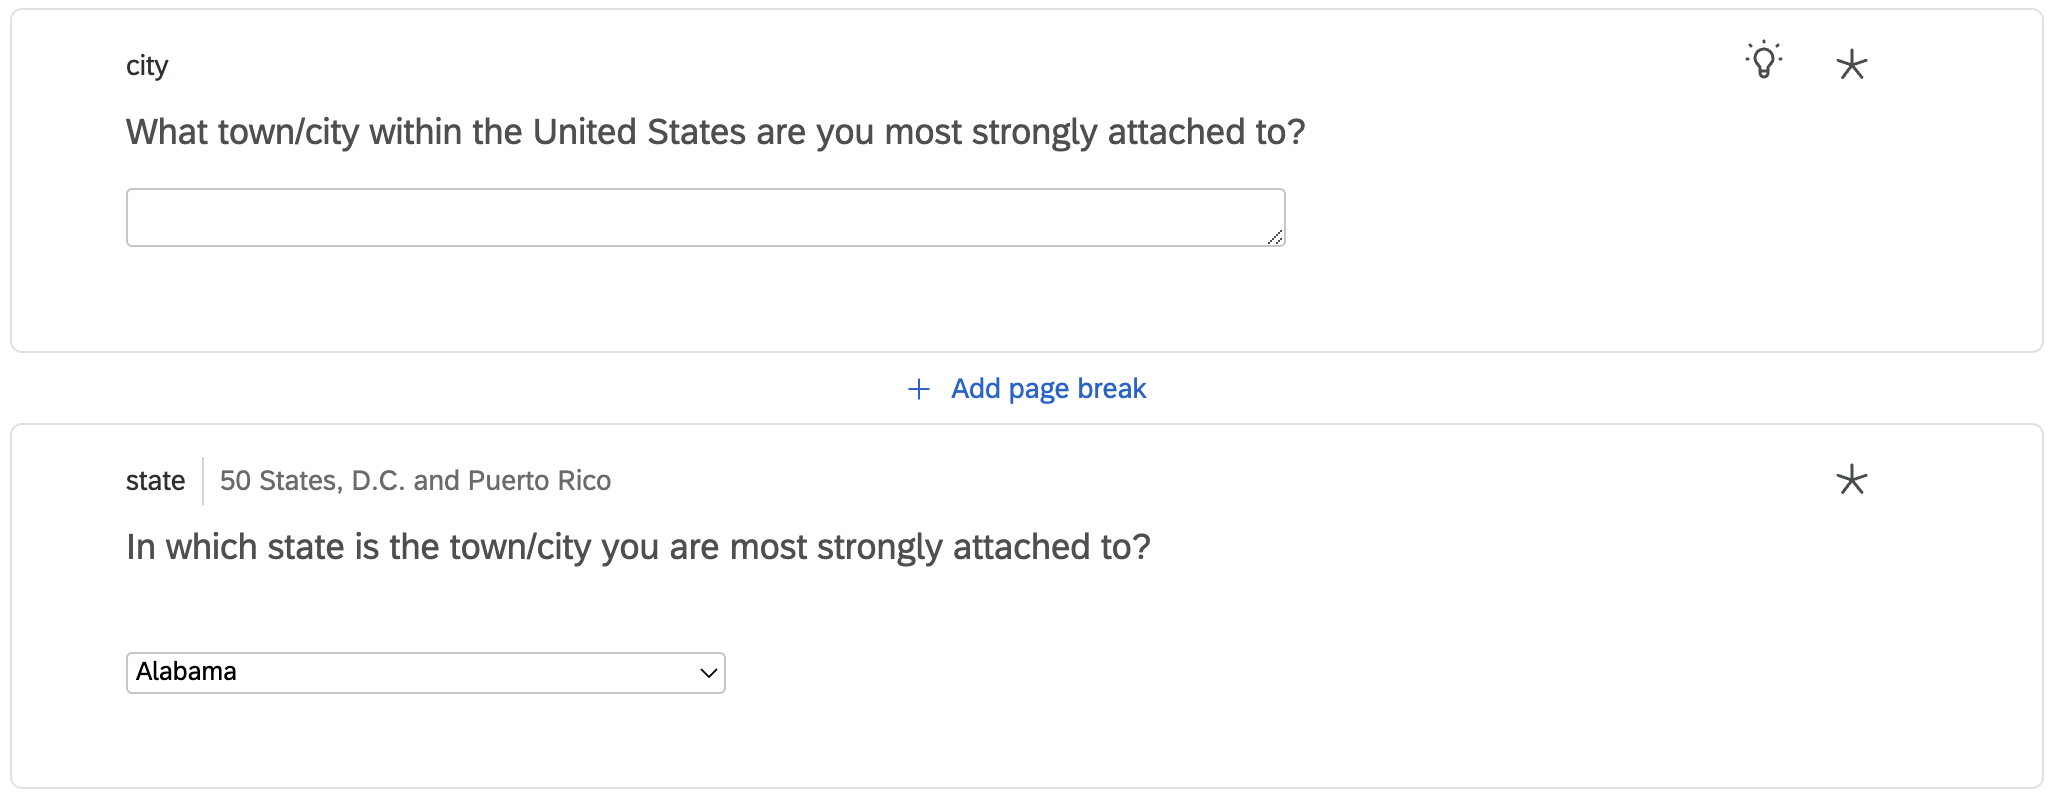The image size is (2052, 798).
Task: Click the required asterisk icon on state question
Action: pos(1851,480)
